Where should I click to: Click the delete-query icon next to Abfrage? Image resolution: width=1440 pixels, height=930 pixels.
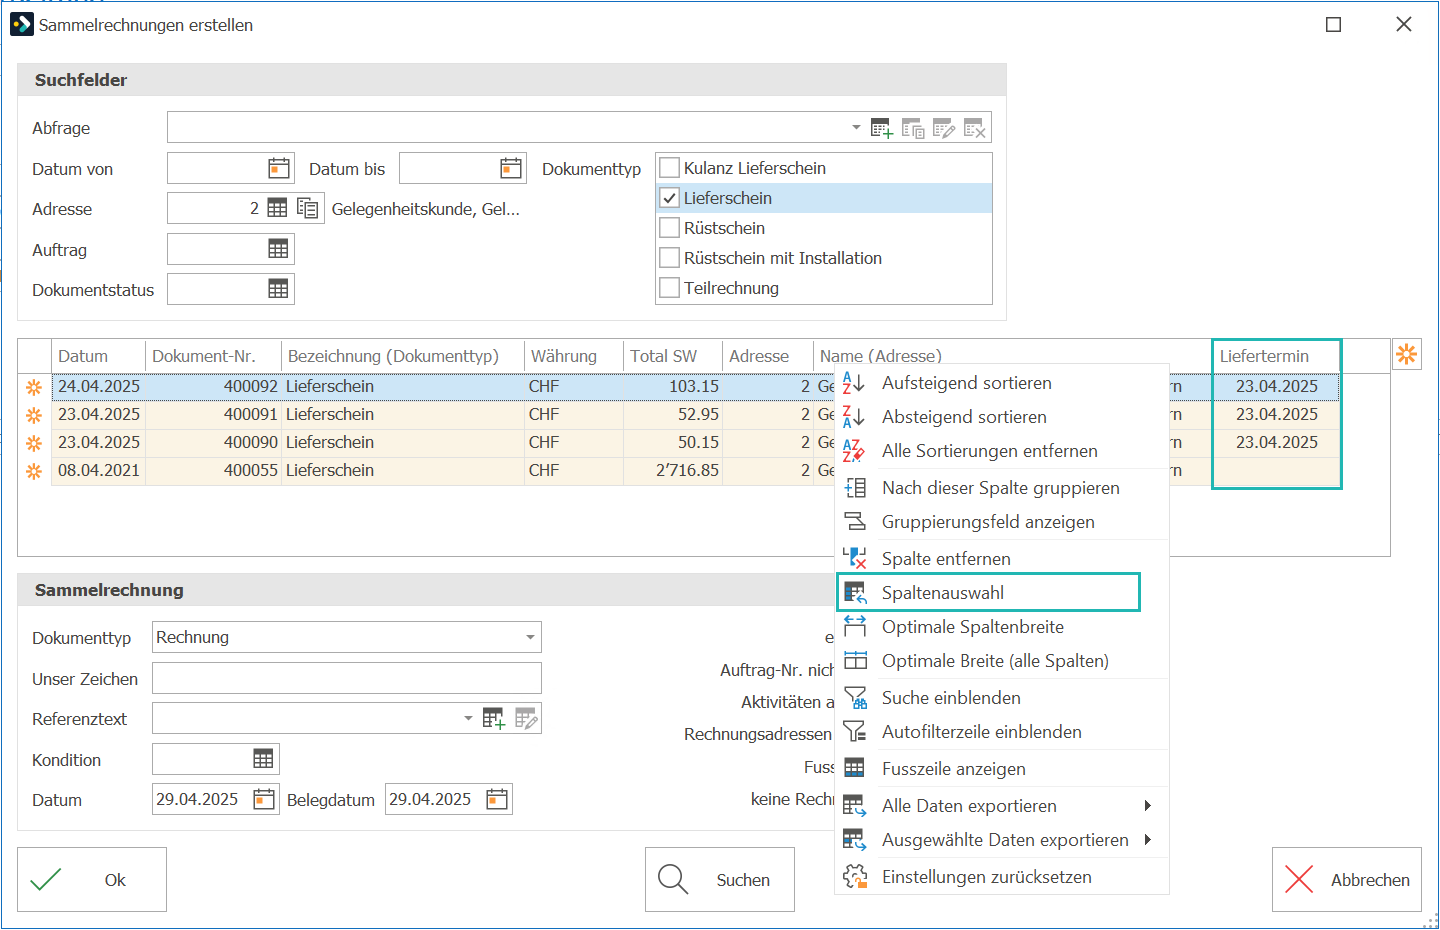[975, 128]
